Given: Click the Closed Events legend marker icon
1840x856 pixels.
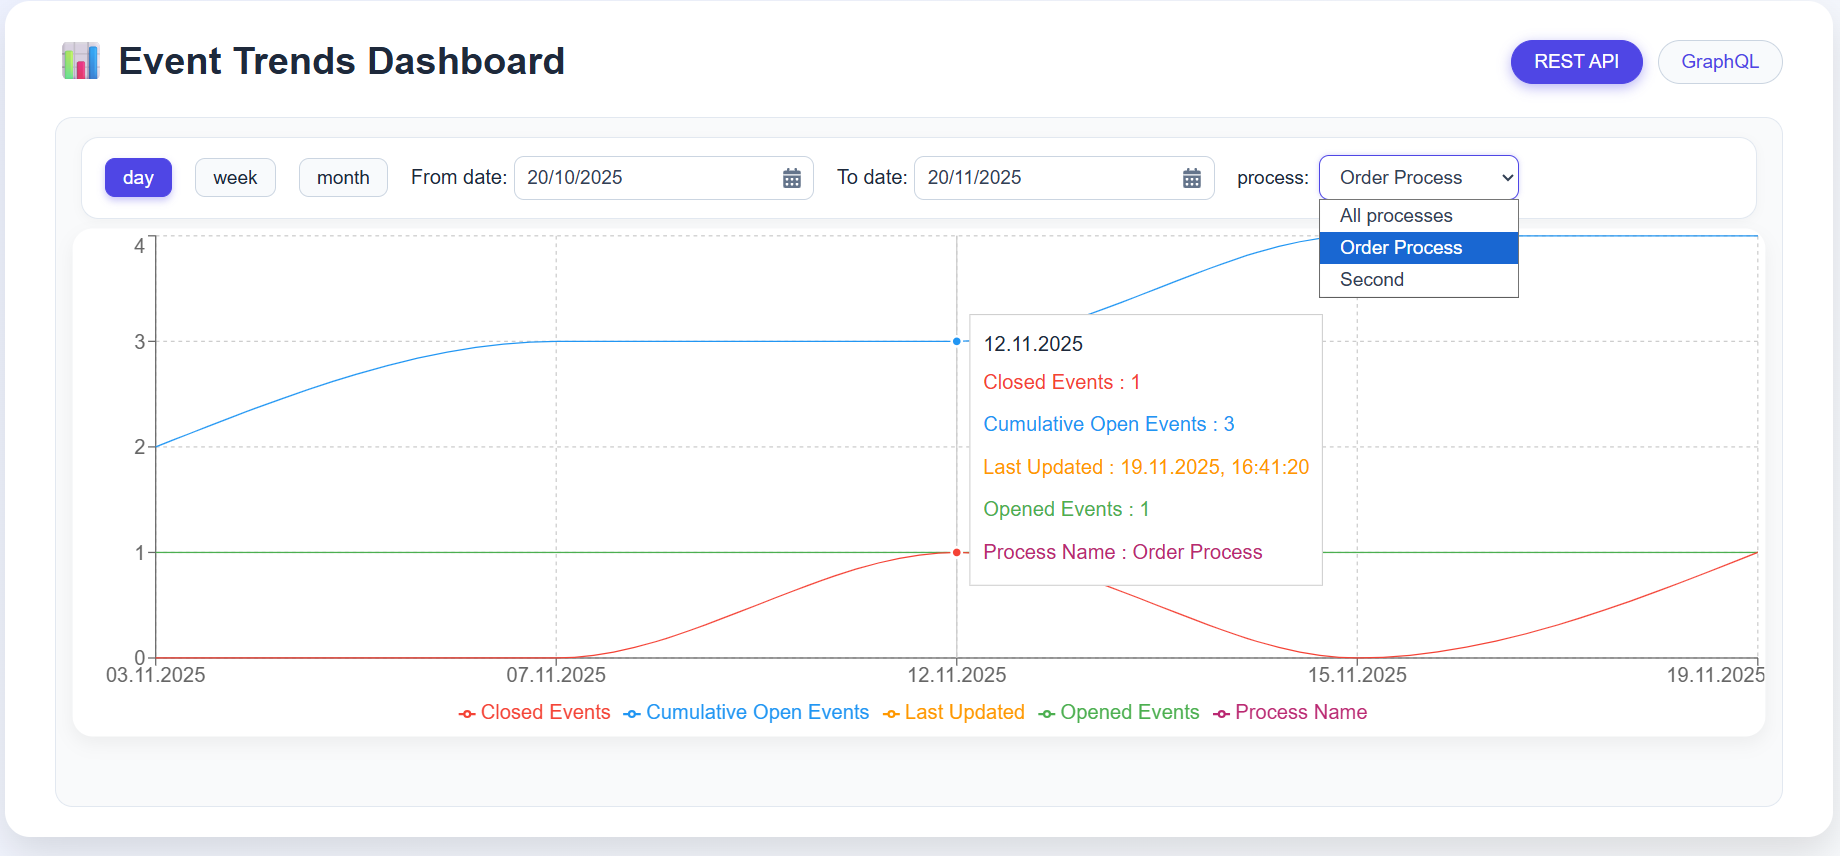Looking at the screenshot, I should coord(467,714).
